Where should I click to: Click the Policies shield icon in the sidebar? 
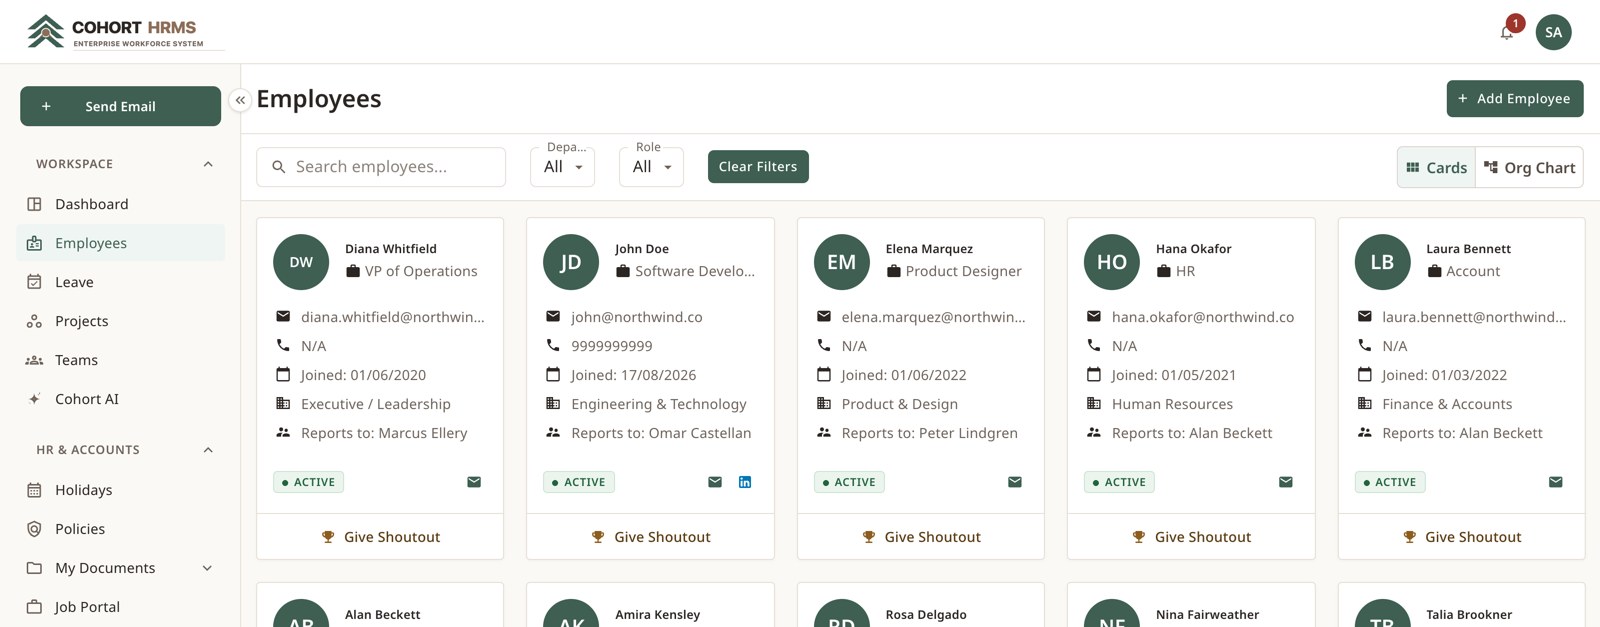(34, 529)
